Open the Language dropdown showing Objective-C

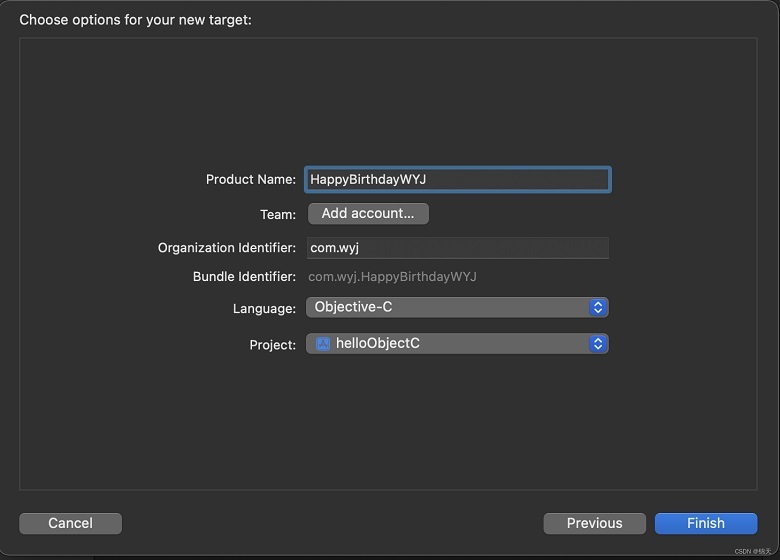[457, 307]
